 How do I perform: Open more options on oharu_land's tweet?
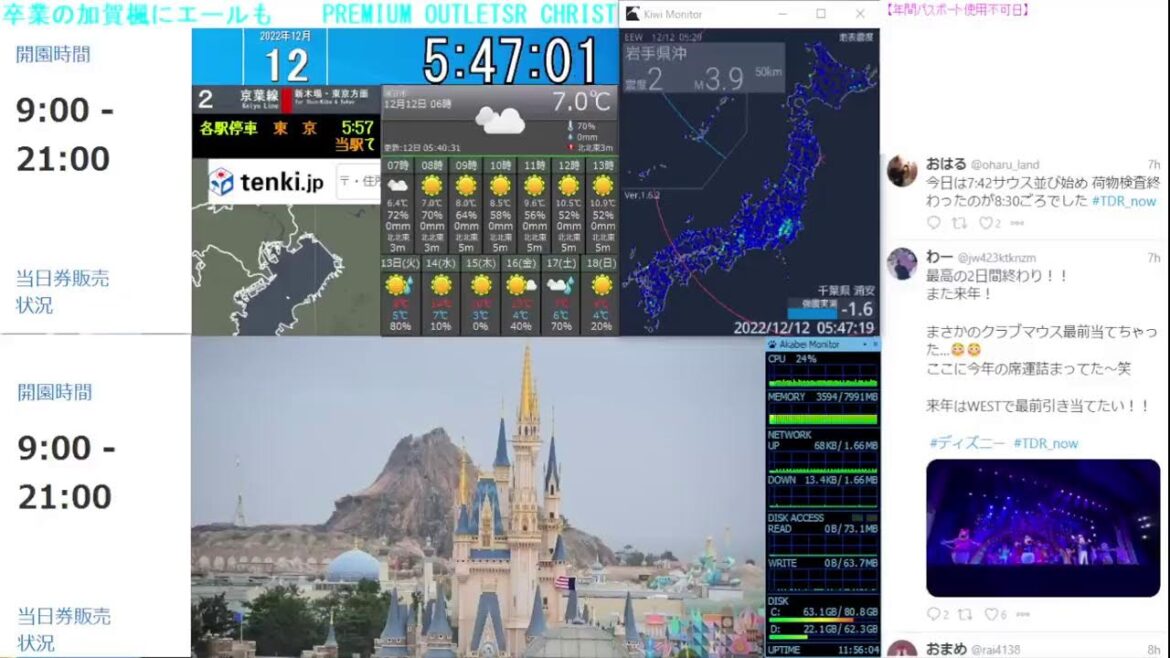tap(1018, 222)
